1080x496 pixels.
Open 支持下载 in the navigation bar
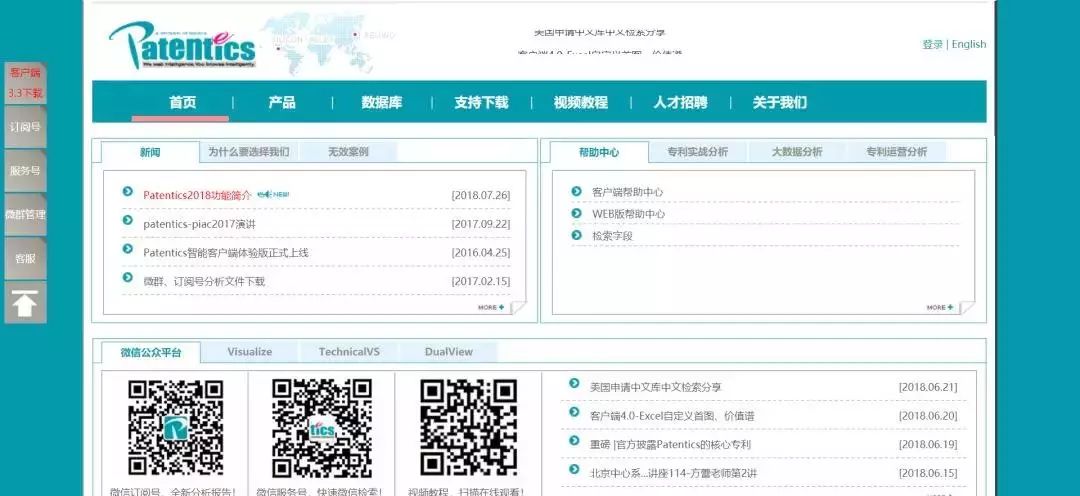tap(481, 103)
